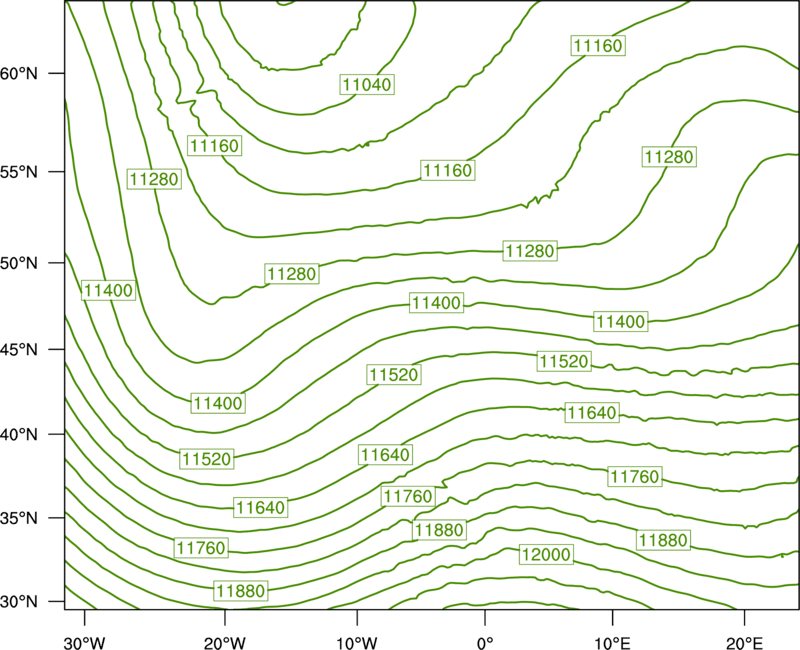This screenshot has width=800, height=650.
Task: Select the 55°N latitude axis label
Action: coord(19,172)
